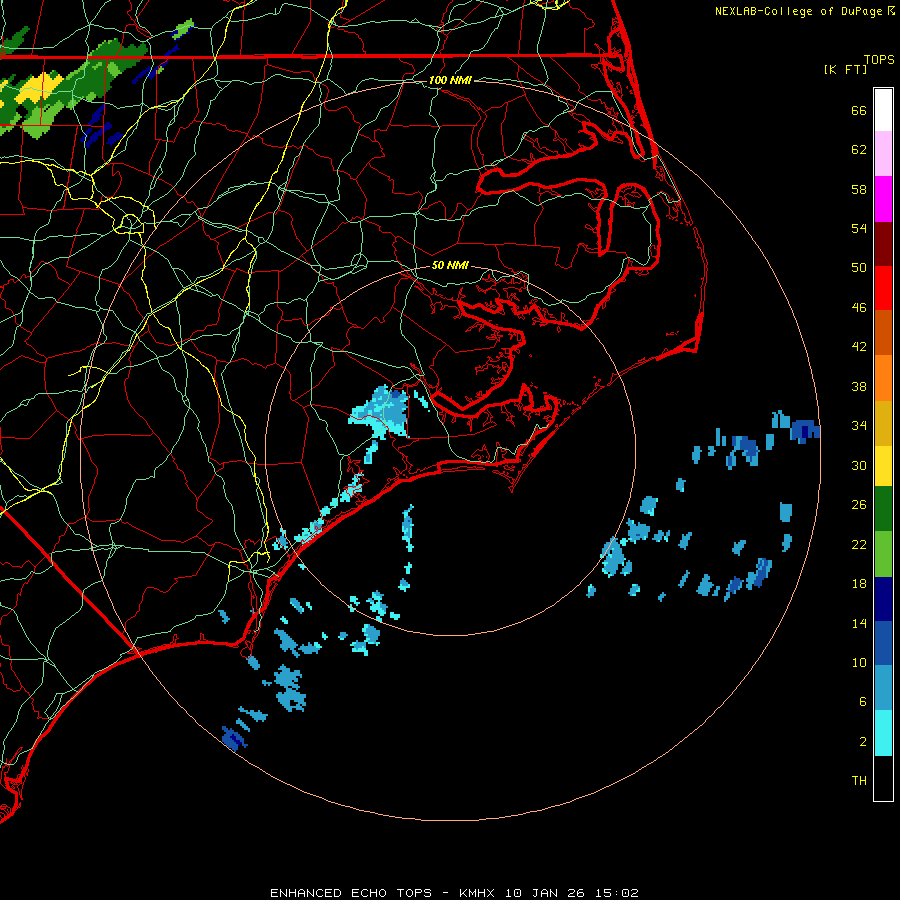This screenshot has height=900, width=900.
Task: Click the dark green 30 K FT swatch
Action: [883, 509]
